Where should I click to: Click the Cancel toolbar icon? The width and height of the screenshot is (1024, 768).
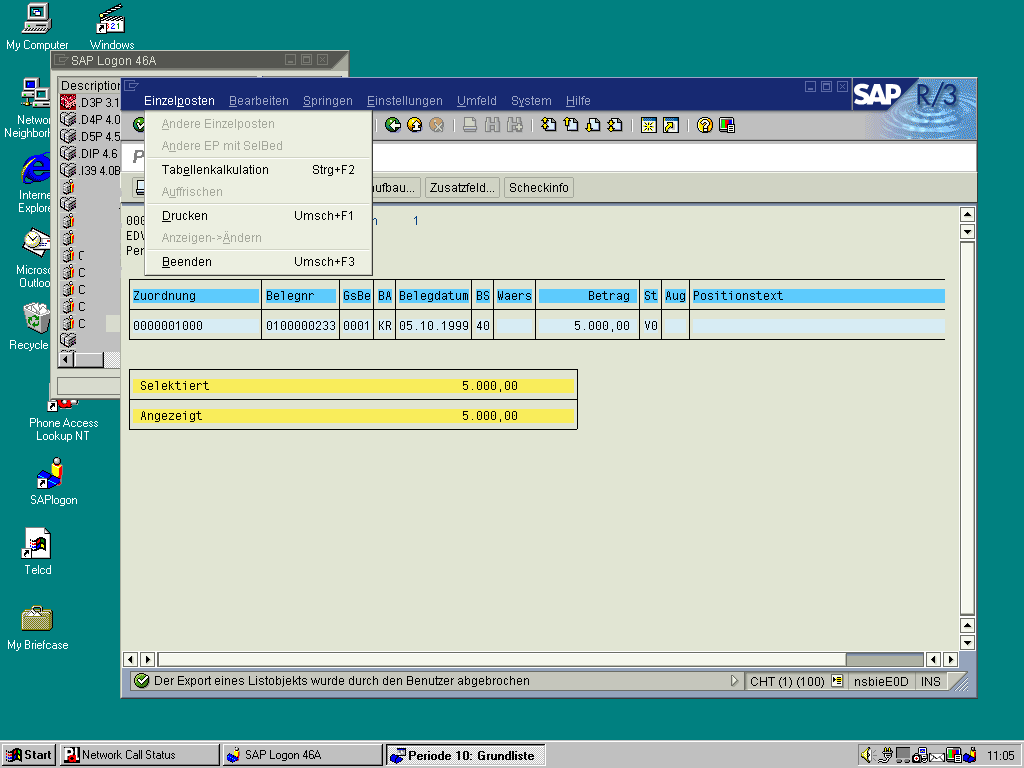point(437,125)
